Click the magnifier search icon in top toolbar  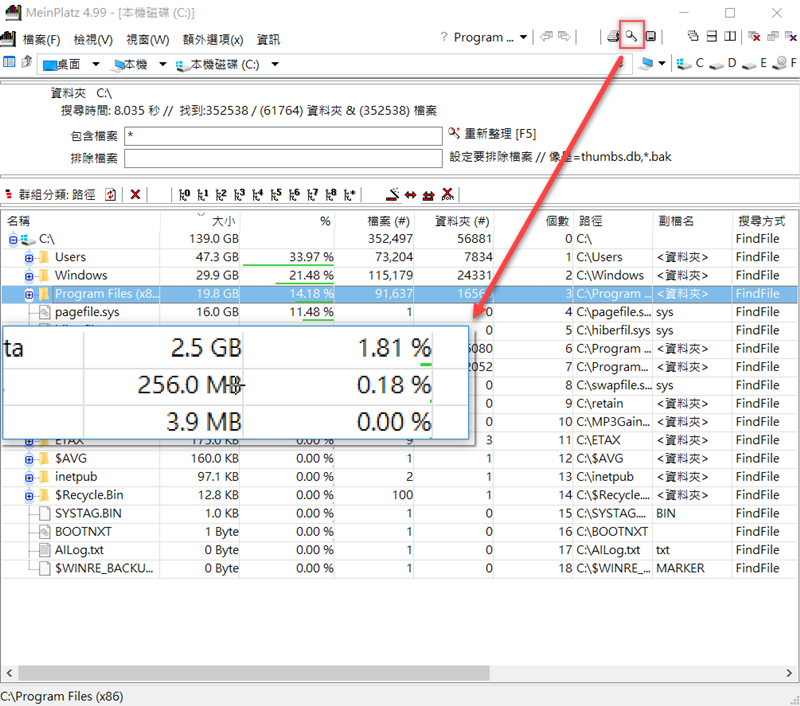coord(631,37)
